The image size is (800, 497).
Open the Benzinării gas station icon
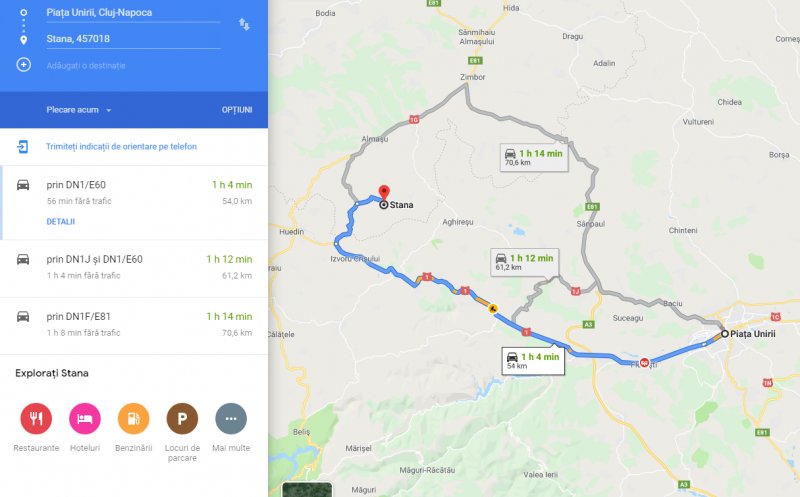133,418
